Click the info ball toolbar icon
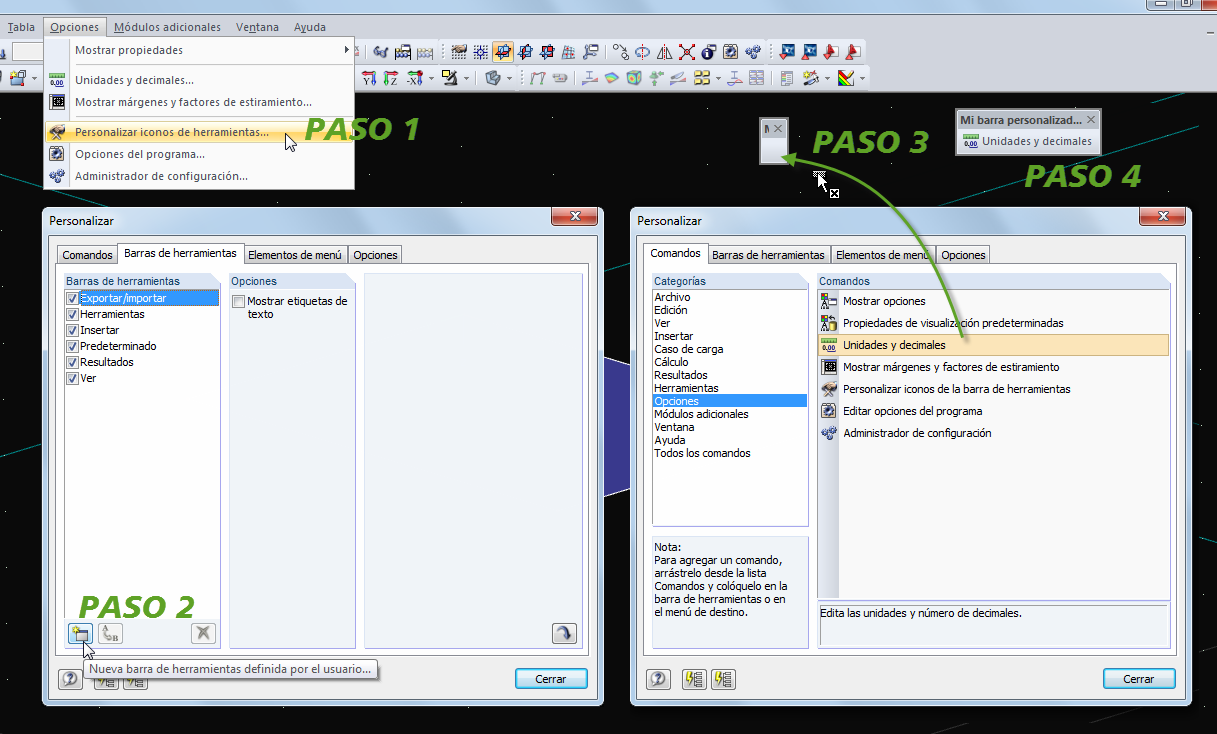 [x=709, y=52]
